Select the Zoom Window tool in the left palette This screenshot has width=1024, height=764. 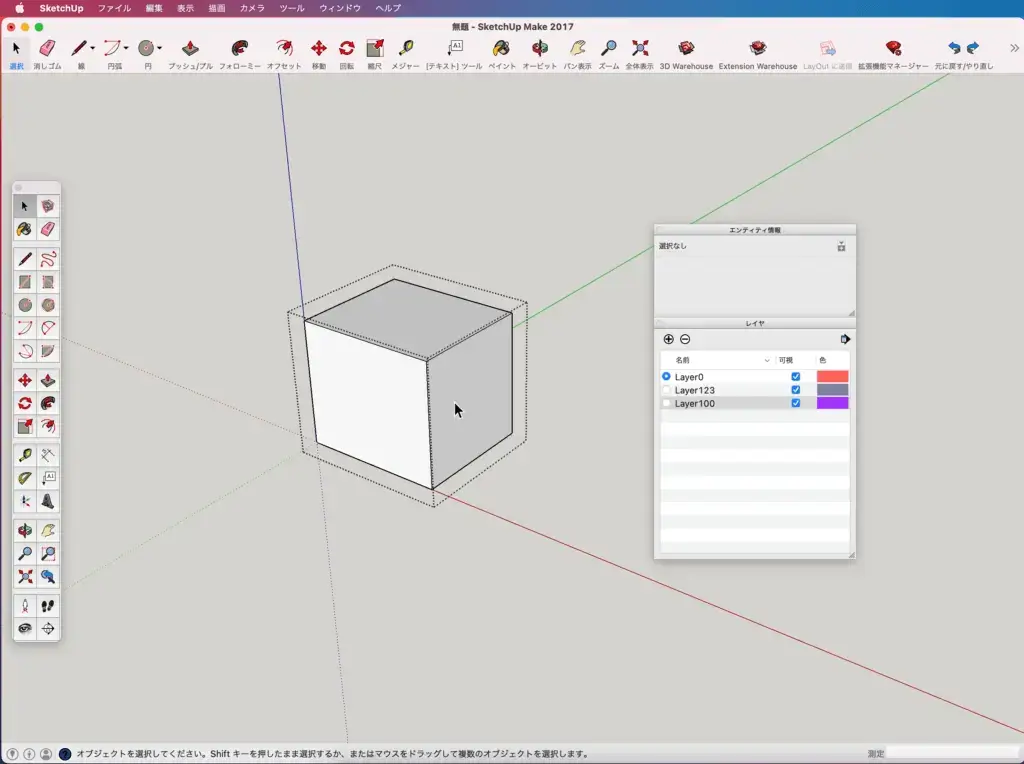click(x=48, y=554)
